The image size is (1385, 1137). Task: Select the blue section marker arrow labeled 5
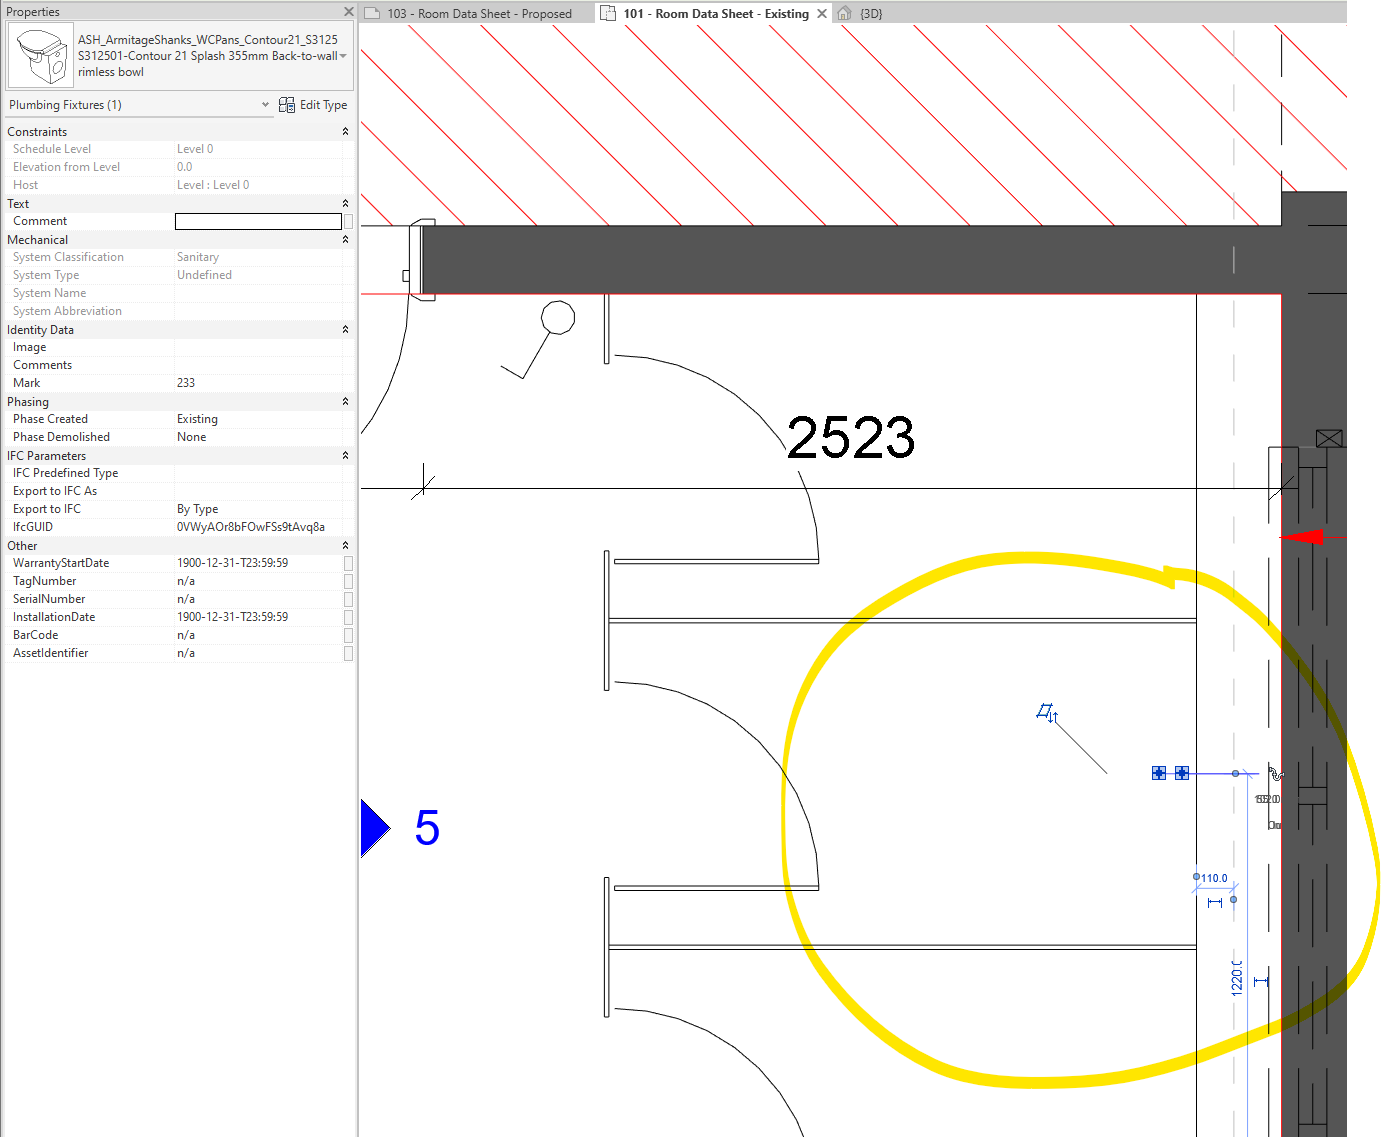click(x=374, y=827)
